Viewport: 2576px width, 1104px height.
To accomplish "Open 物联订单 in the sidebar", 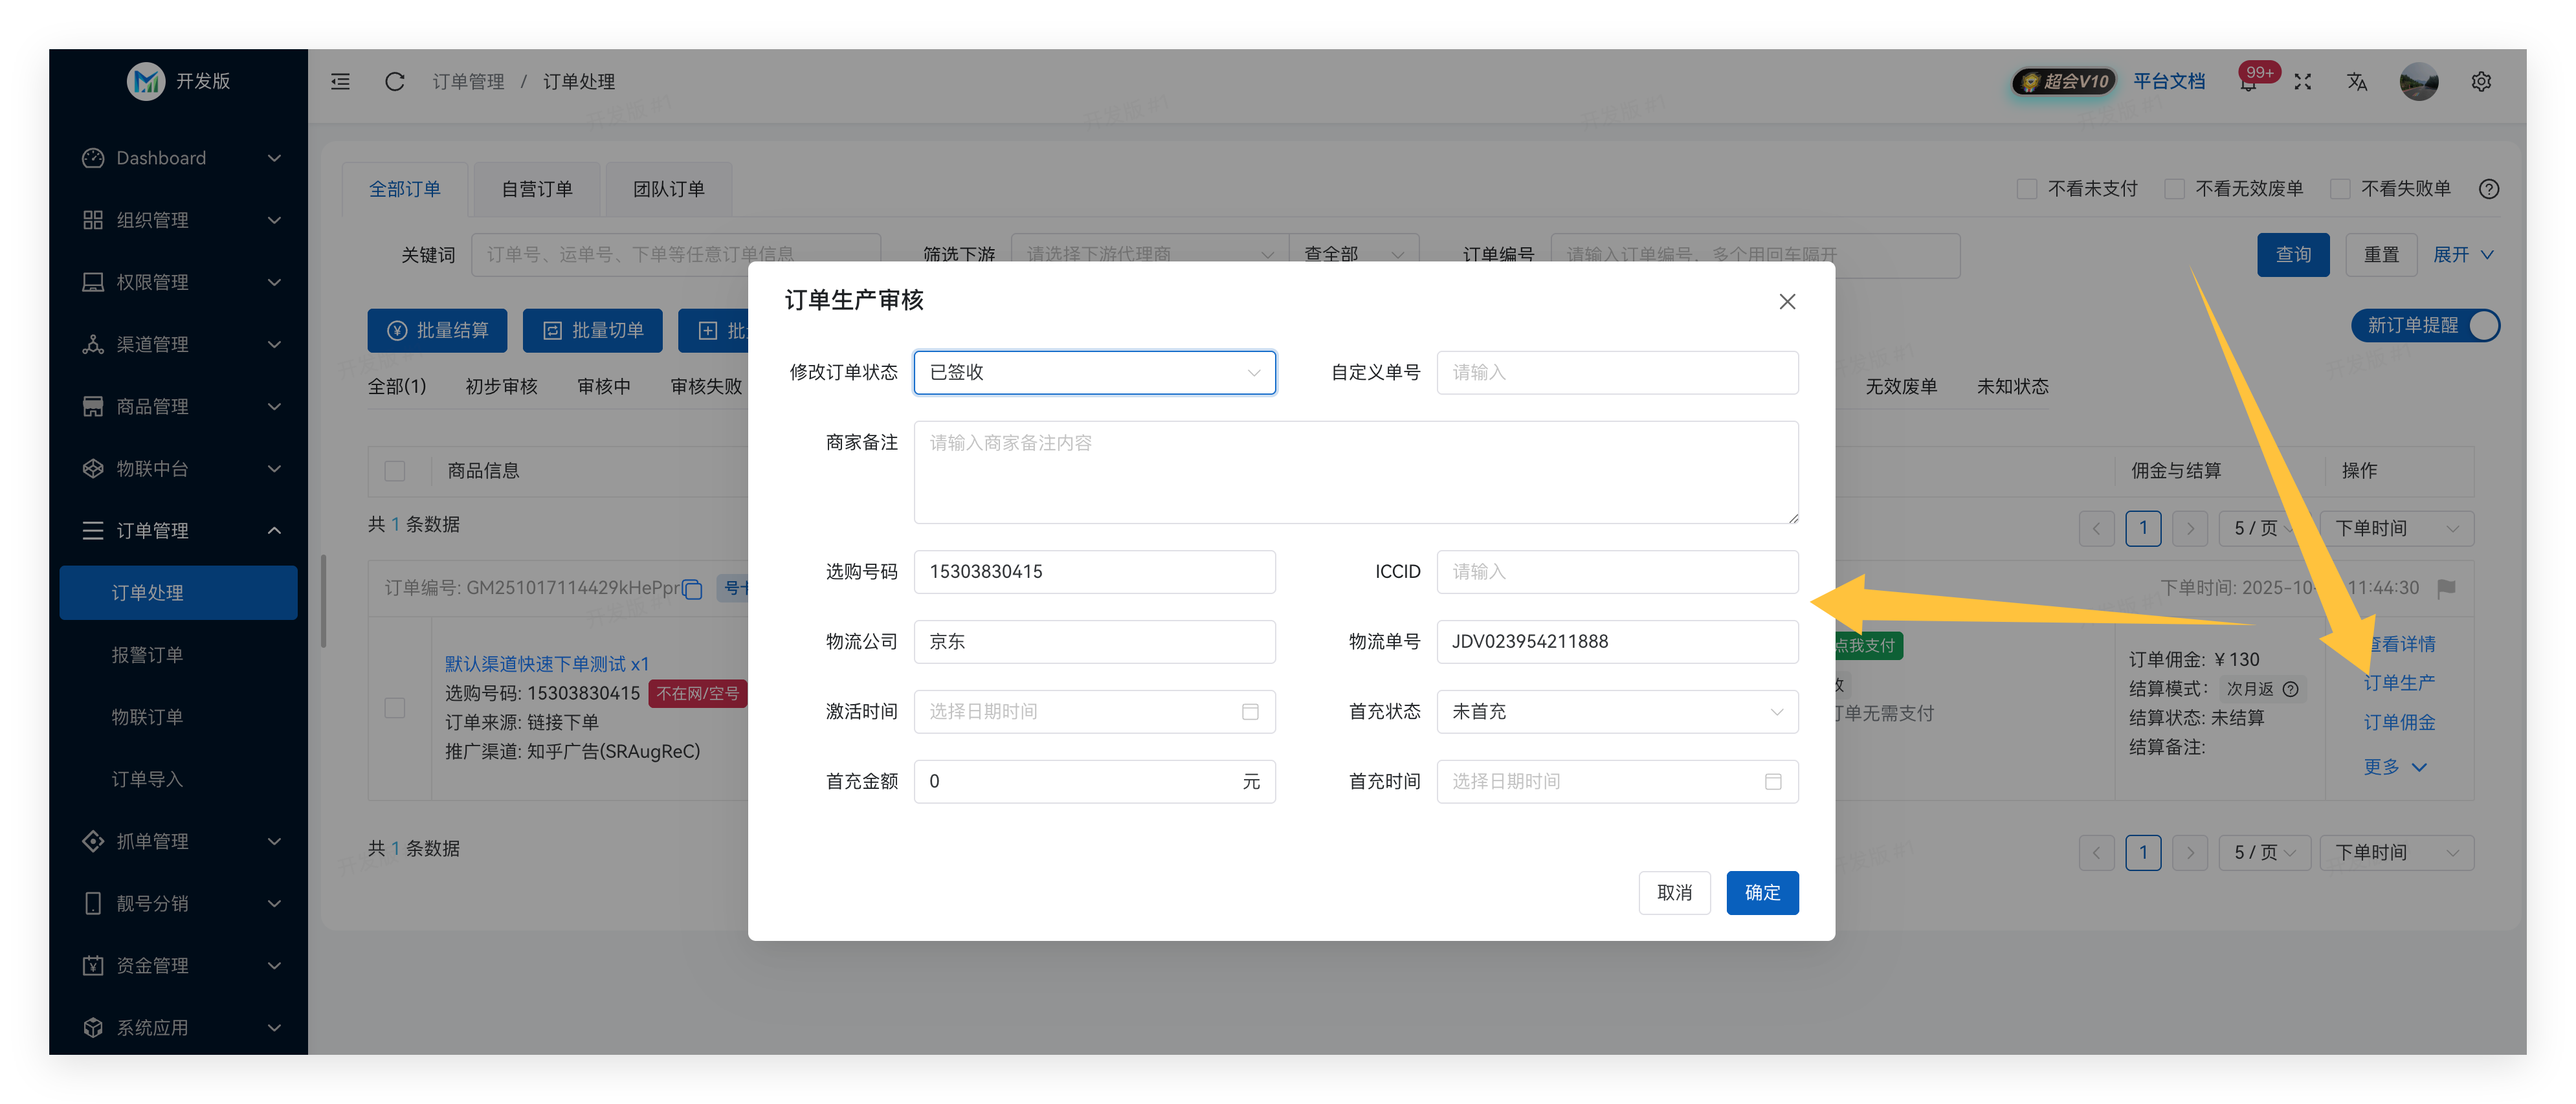I will click(x=179, y=717).
